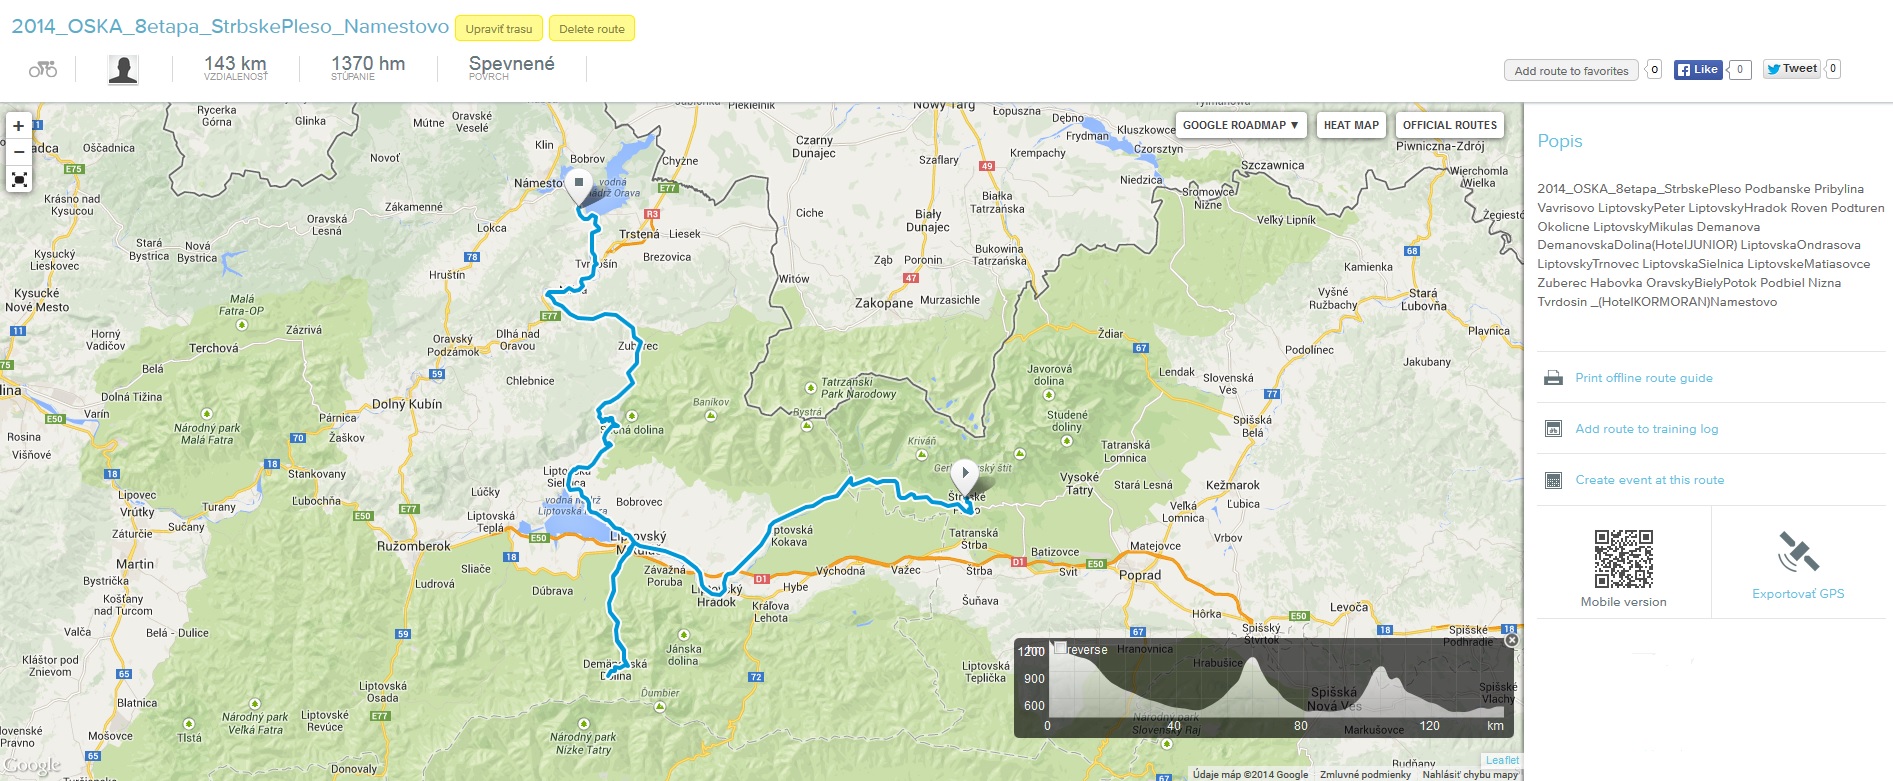Click the Tweet count box
Viewport: 1893px width, 781px height.
pos(1832,69)
